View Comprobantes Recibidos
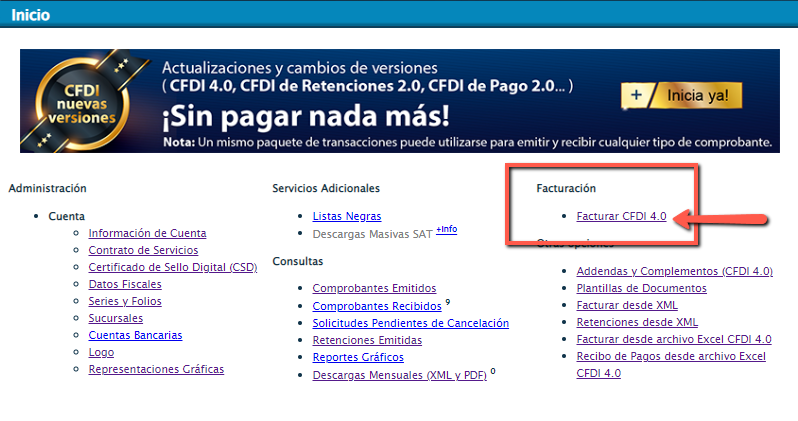This screenshot has width=798, height=421. (377, 306)
